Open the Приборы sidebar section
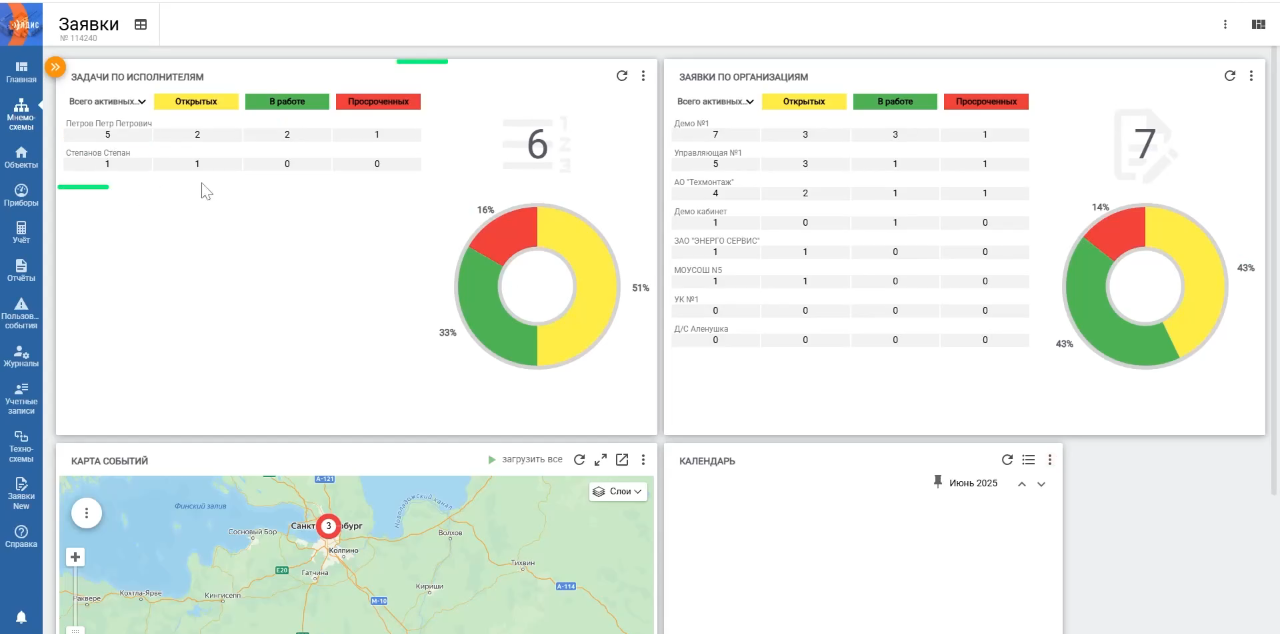Viewport: 1280px width, 634px height. (21, 195)
